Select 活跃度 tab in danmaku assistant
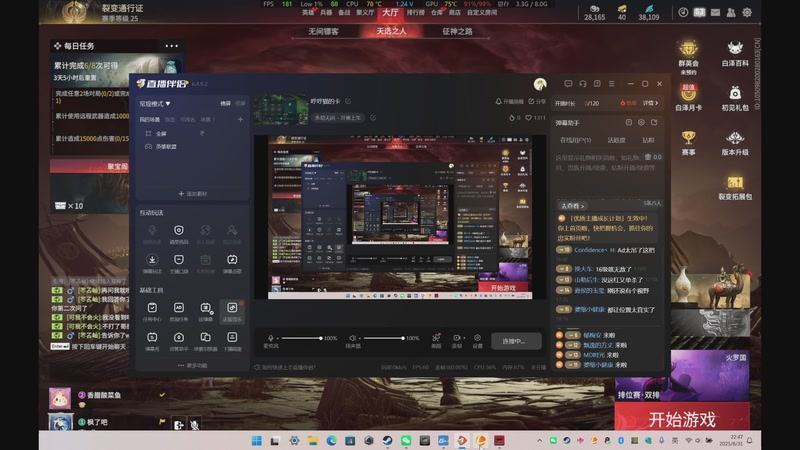The height and width of the screenshot is (450, 800). tap(616, 140)
